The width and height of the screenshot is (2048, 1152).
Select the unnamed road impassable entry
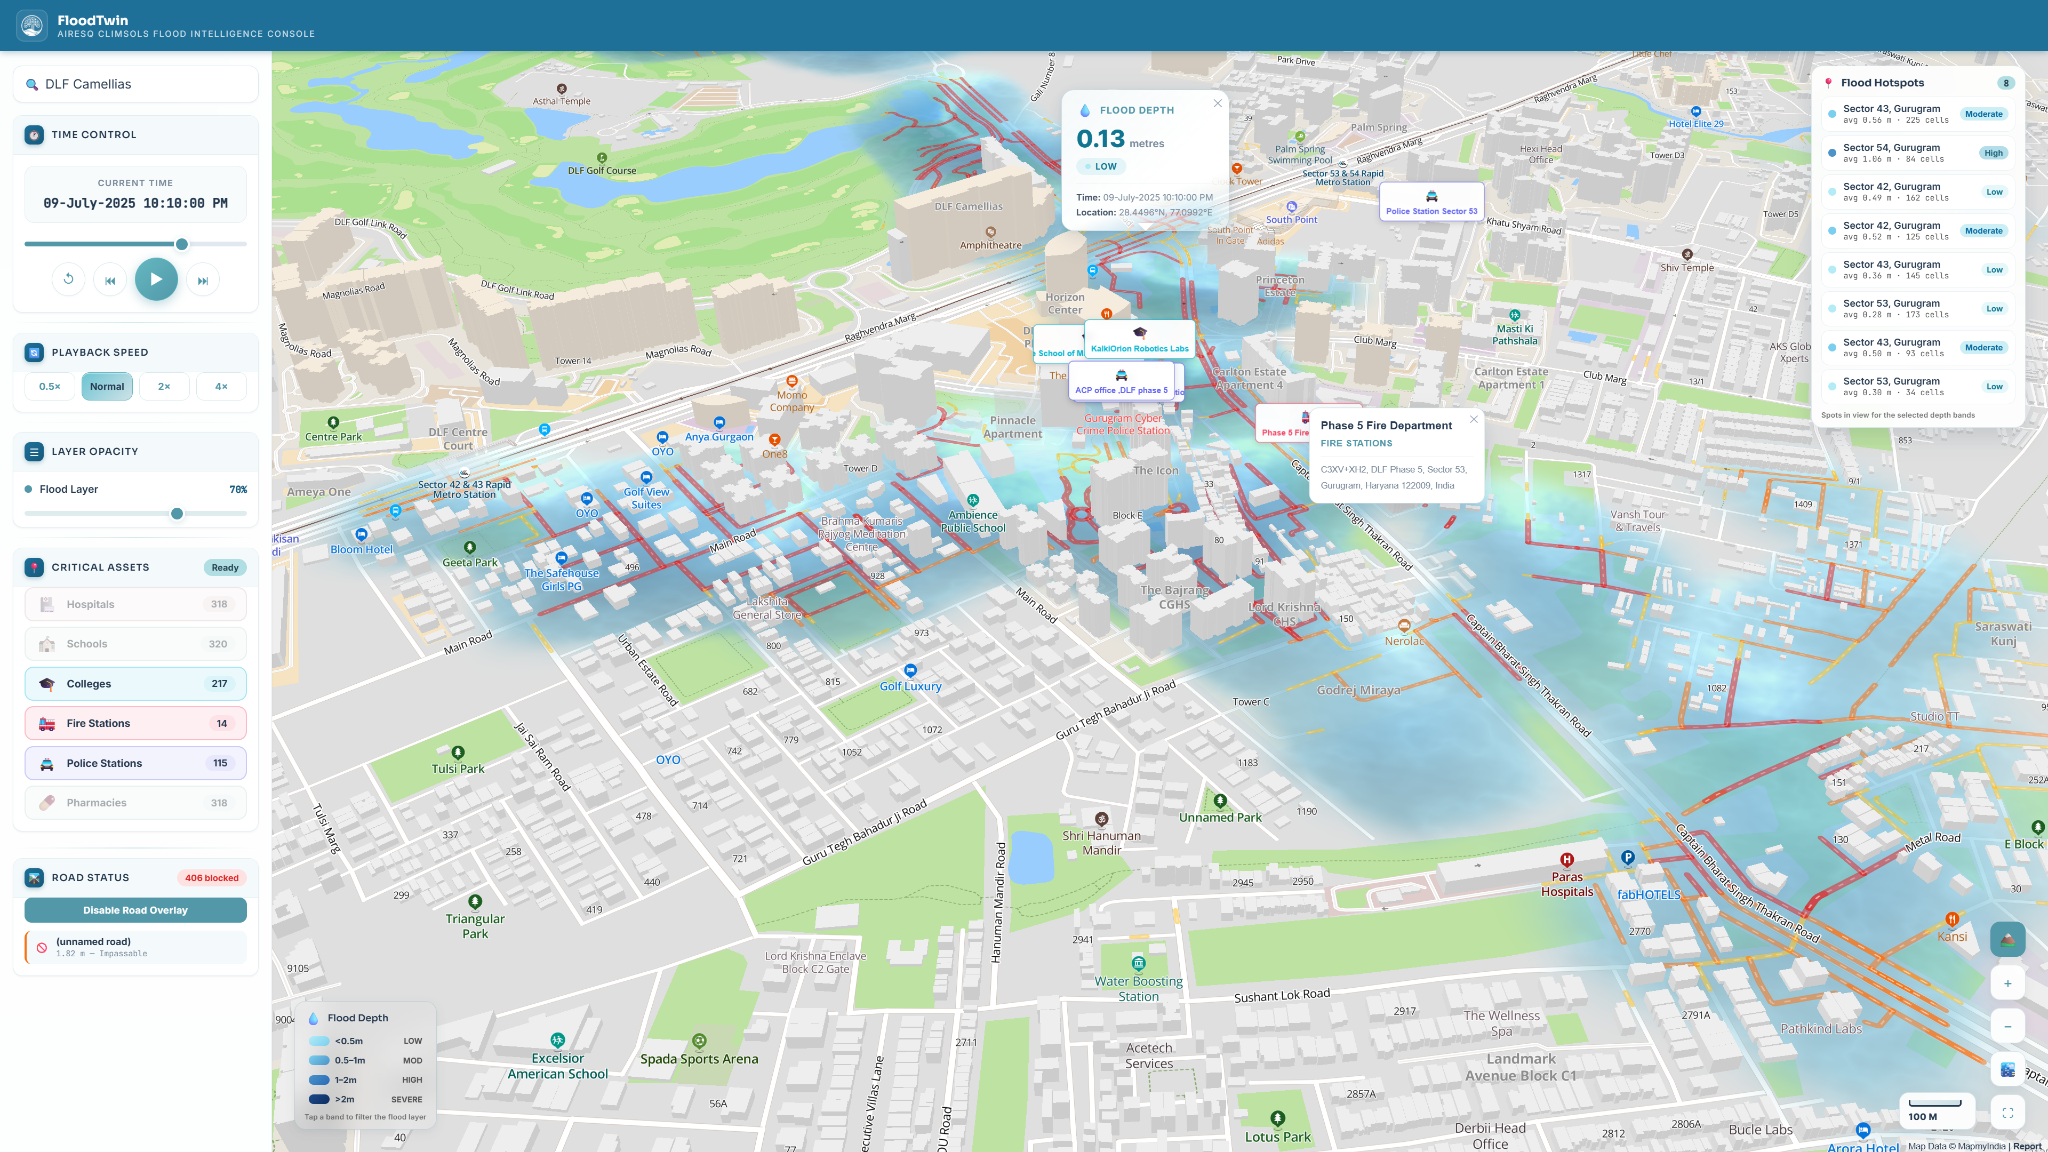135,947
